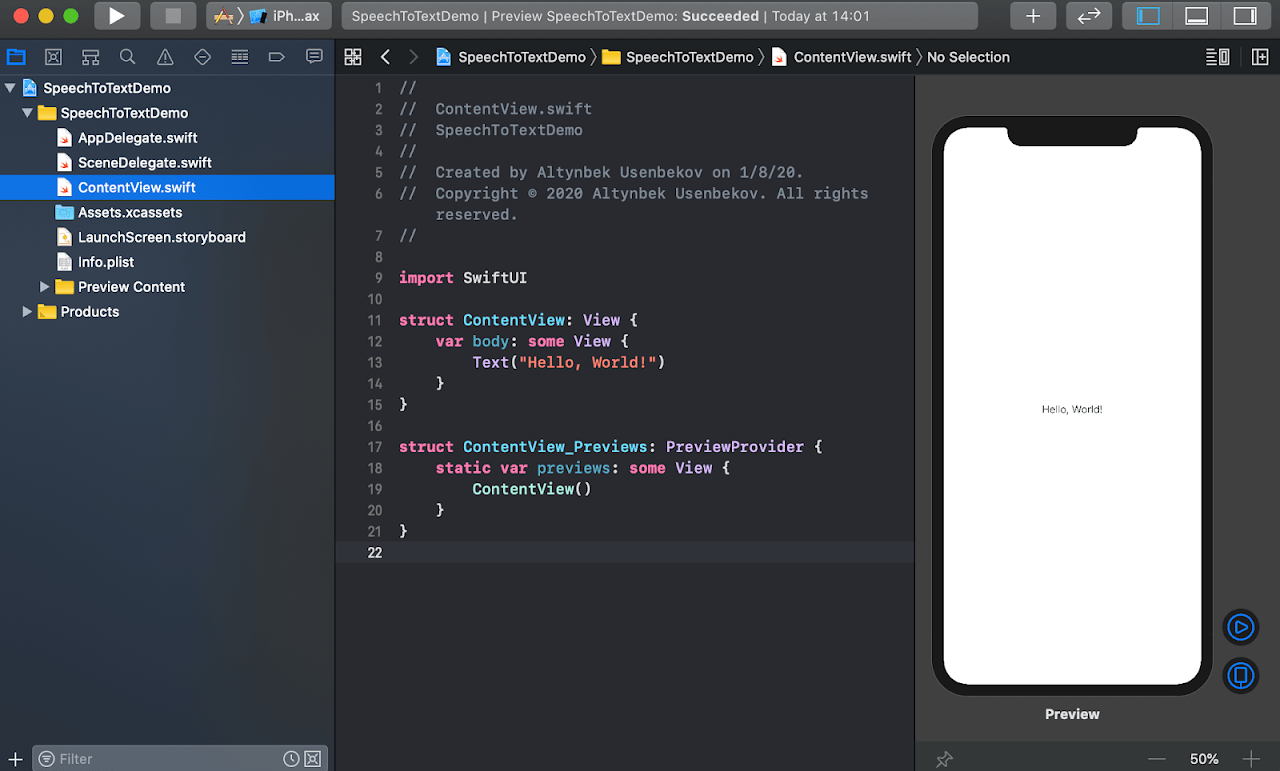Open the Library with the plus button
Image resolution: width=1280 pixels, height=771 pixels.
[1033, 16]
